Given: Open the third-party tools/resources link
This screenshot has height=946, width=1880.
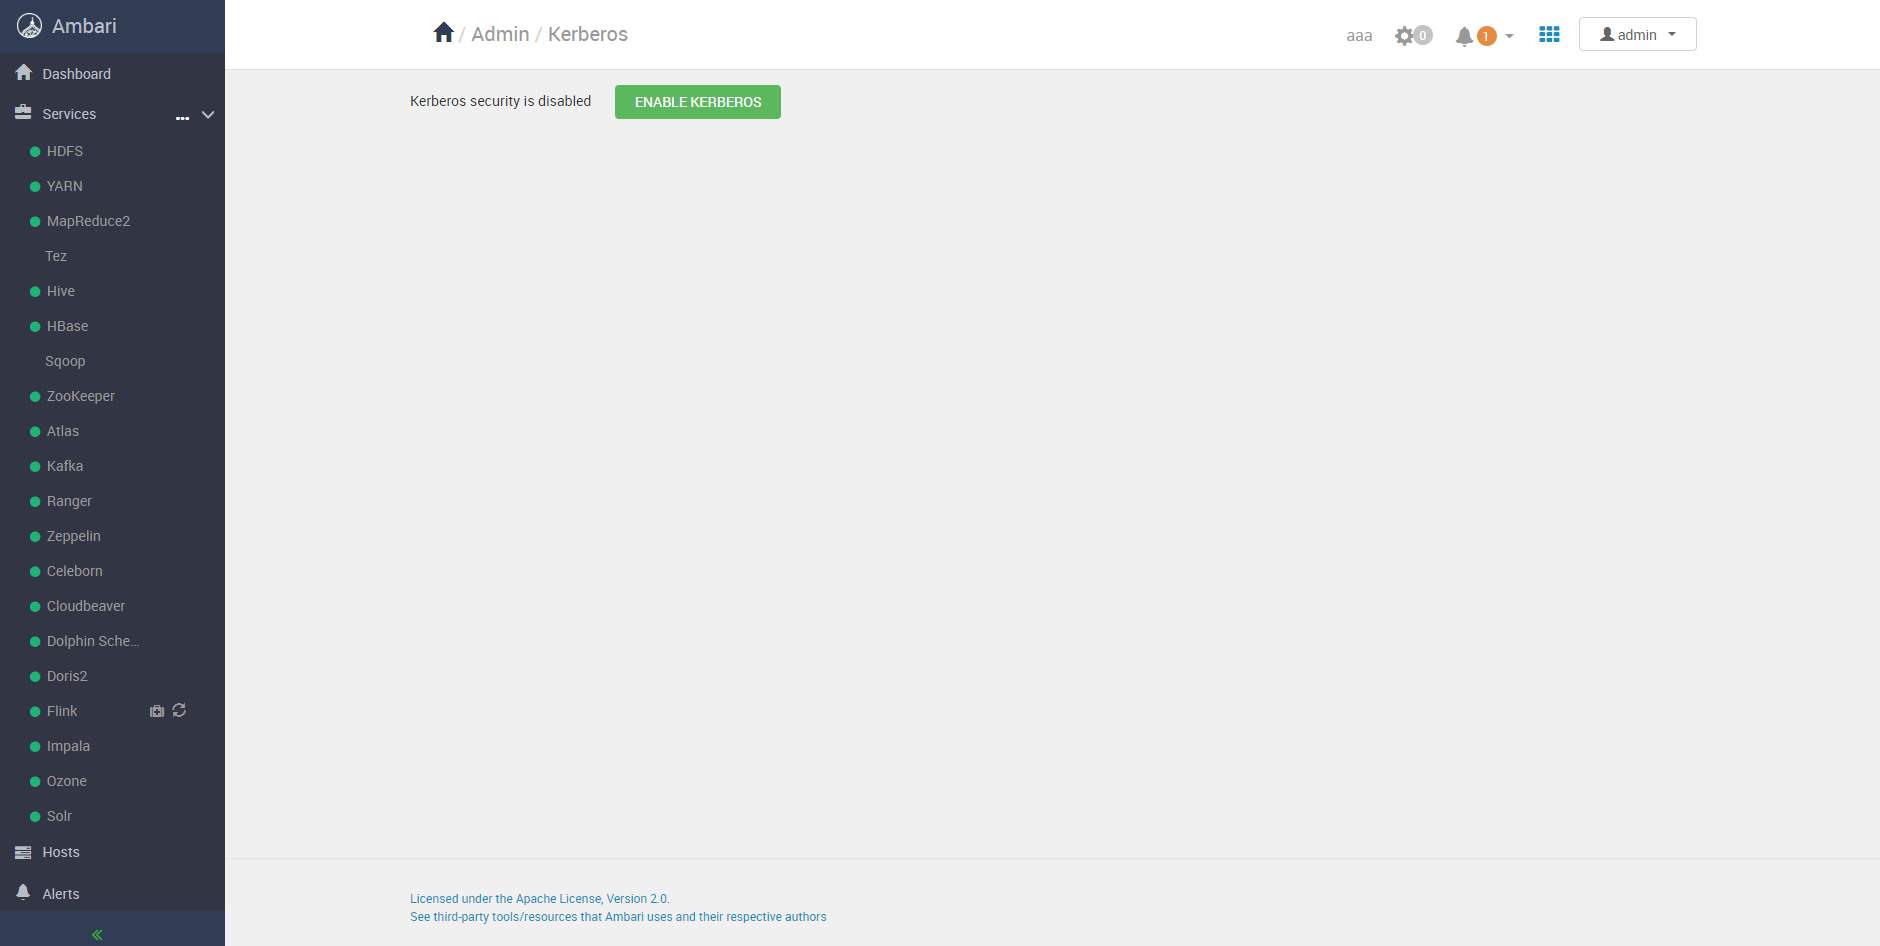Looking at the screenshot, I should click(618, 917).
